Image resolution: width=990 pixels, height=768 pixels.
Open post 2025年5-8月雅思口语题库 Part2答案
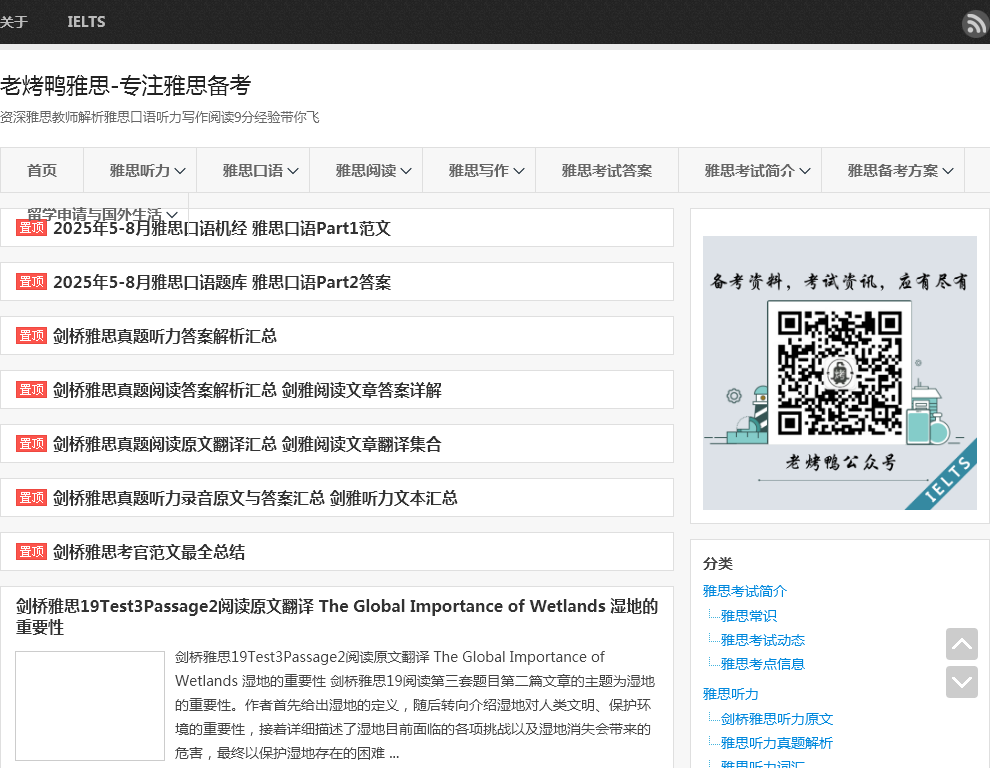pos(222,282)
